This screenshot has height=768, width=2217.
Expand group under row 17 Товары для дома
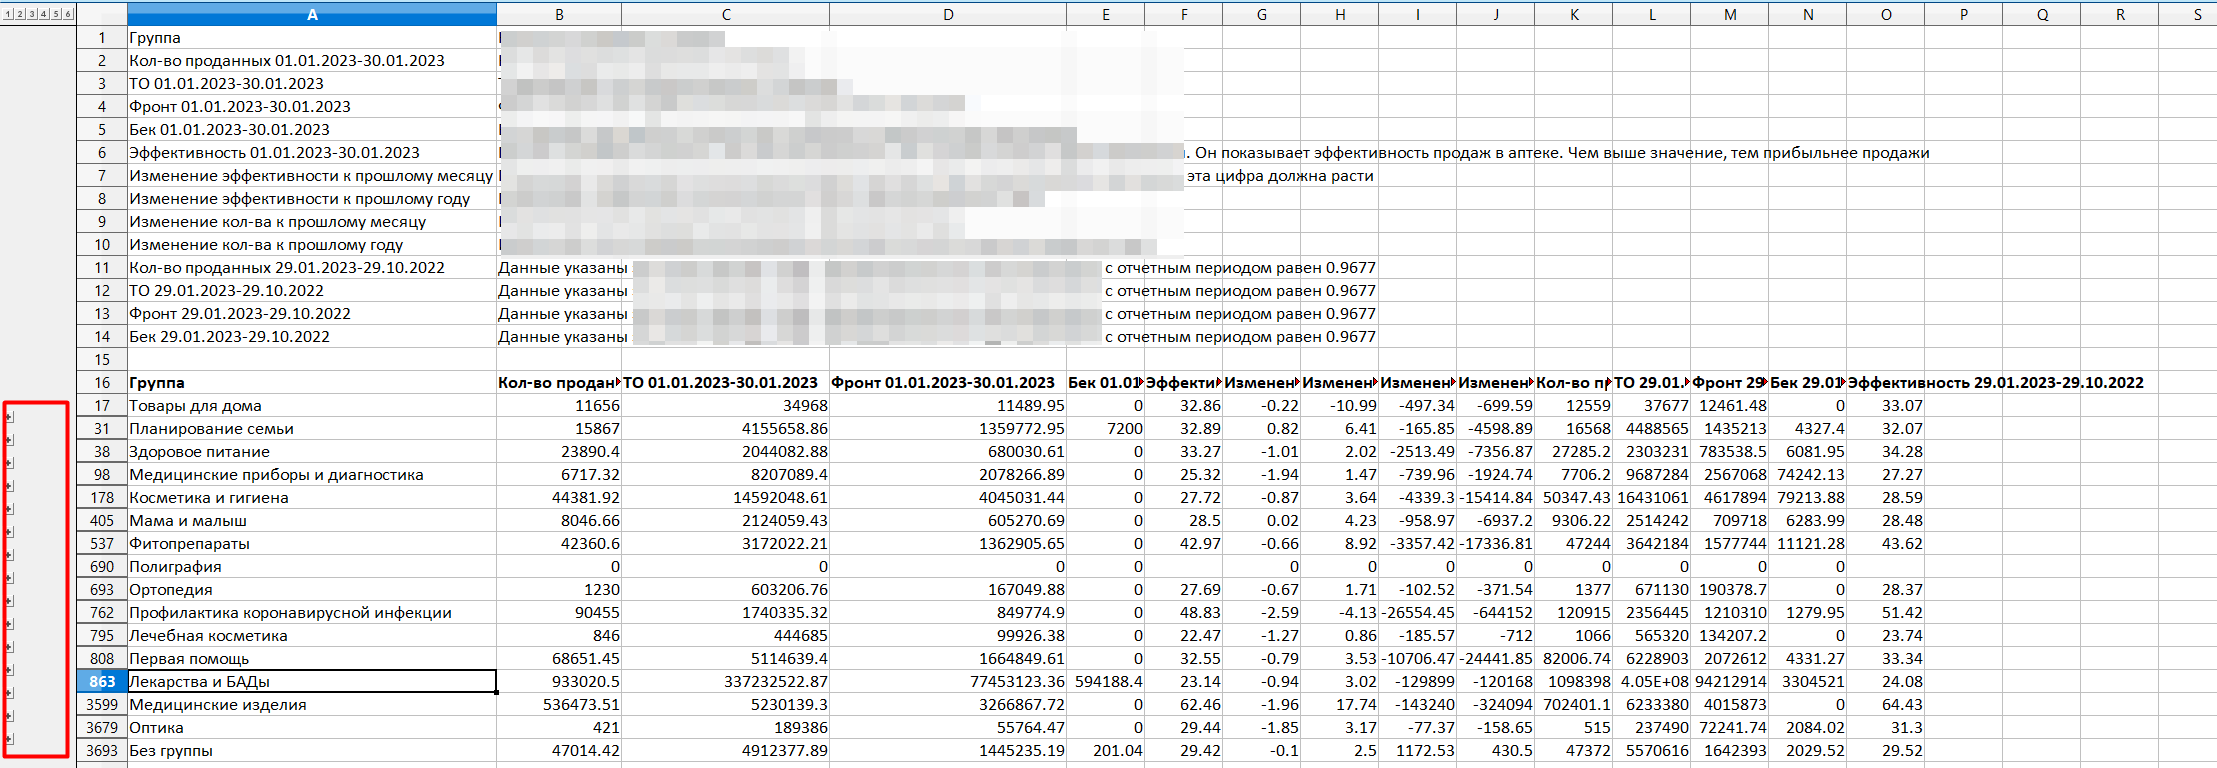10,417
